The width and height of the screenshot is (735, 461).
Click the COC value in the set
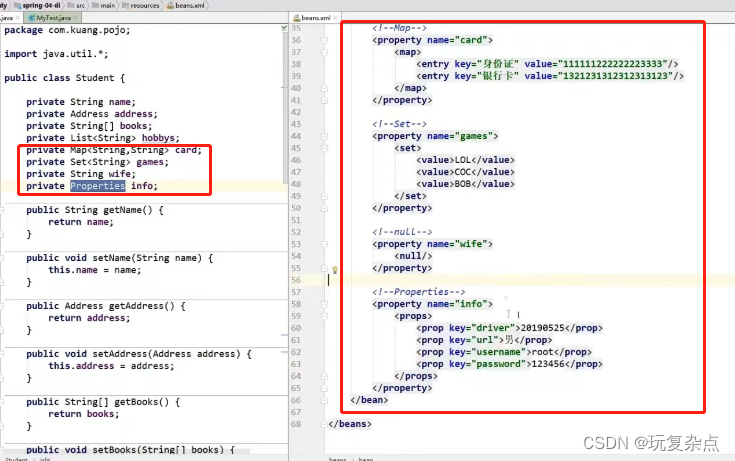tap(465, 172)
